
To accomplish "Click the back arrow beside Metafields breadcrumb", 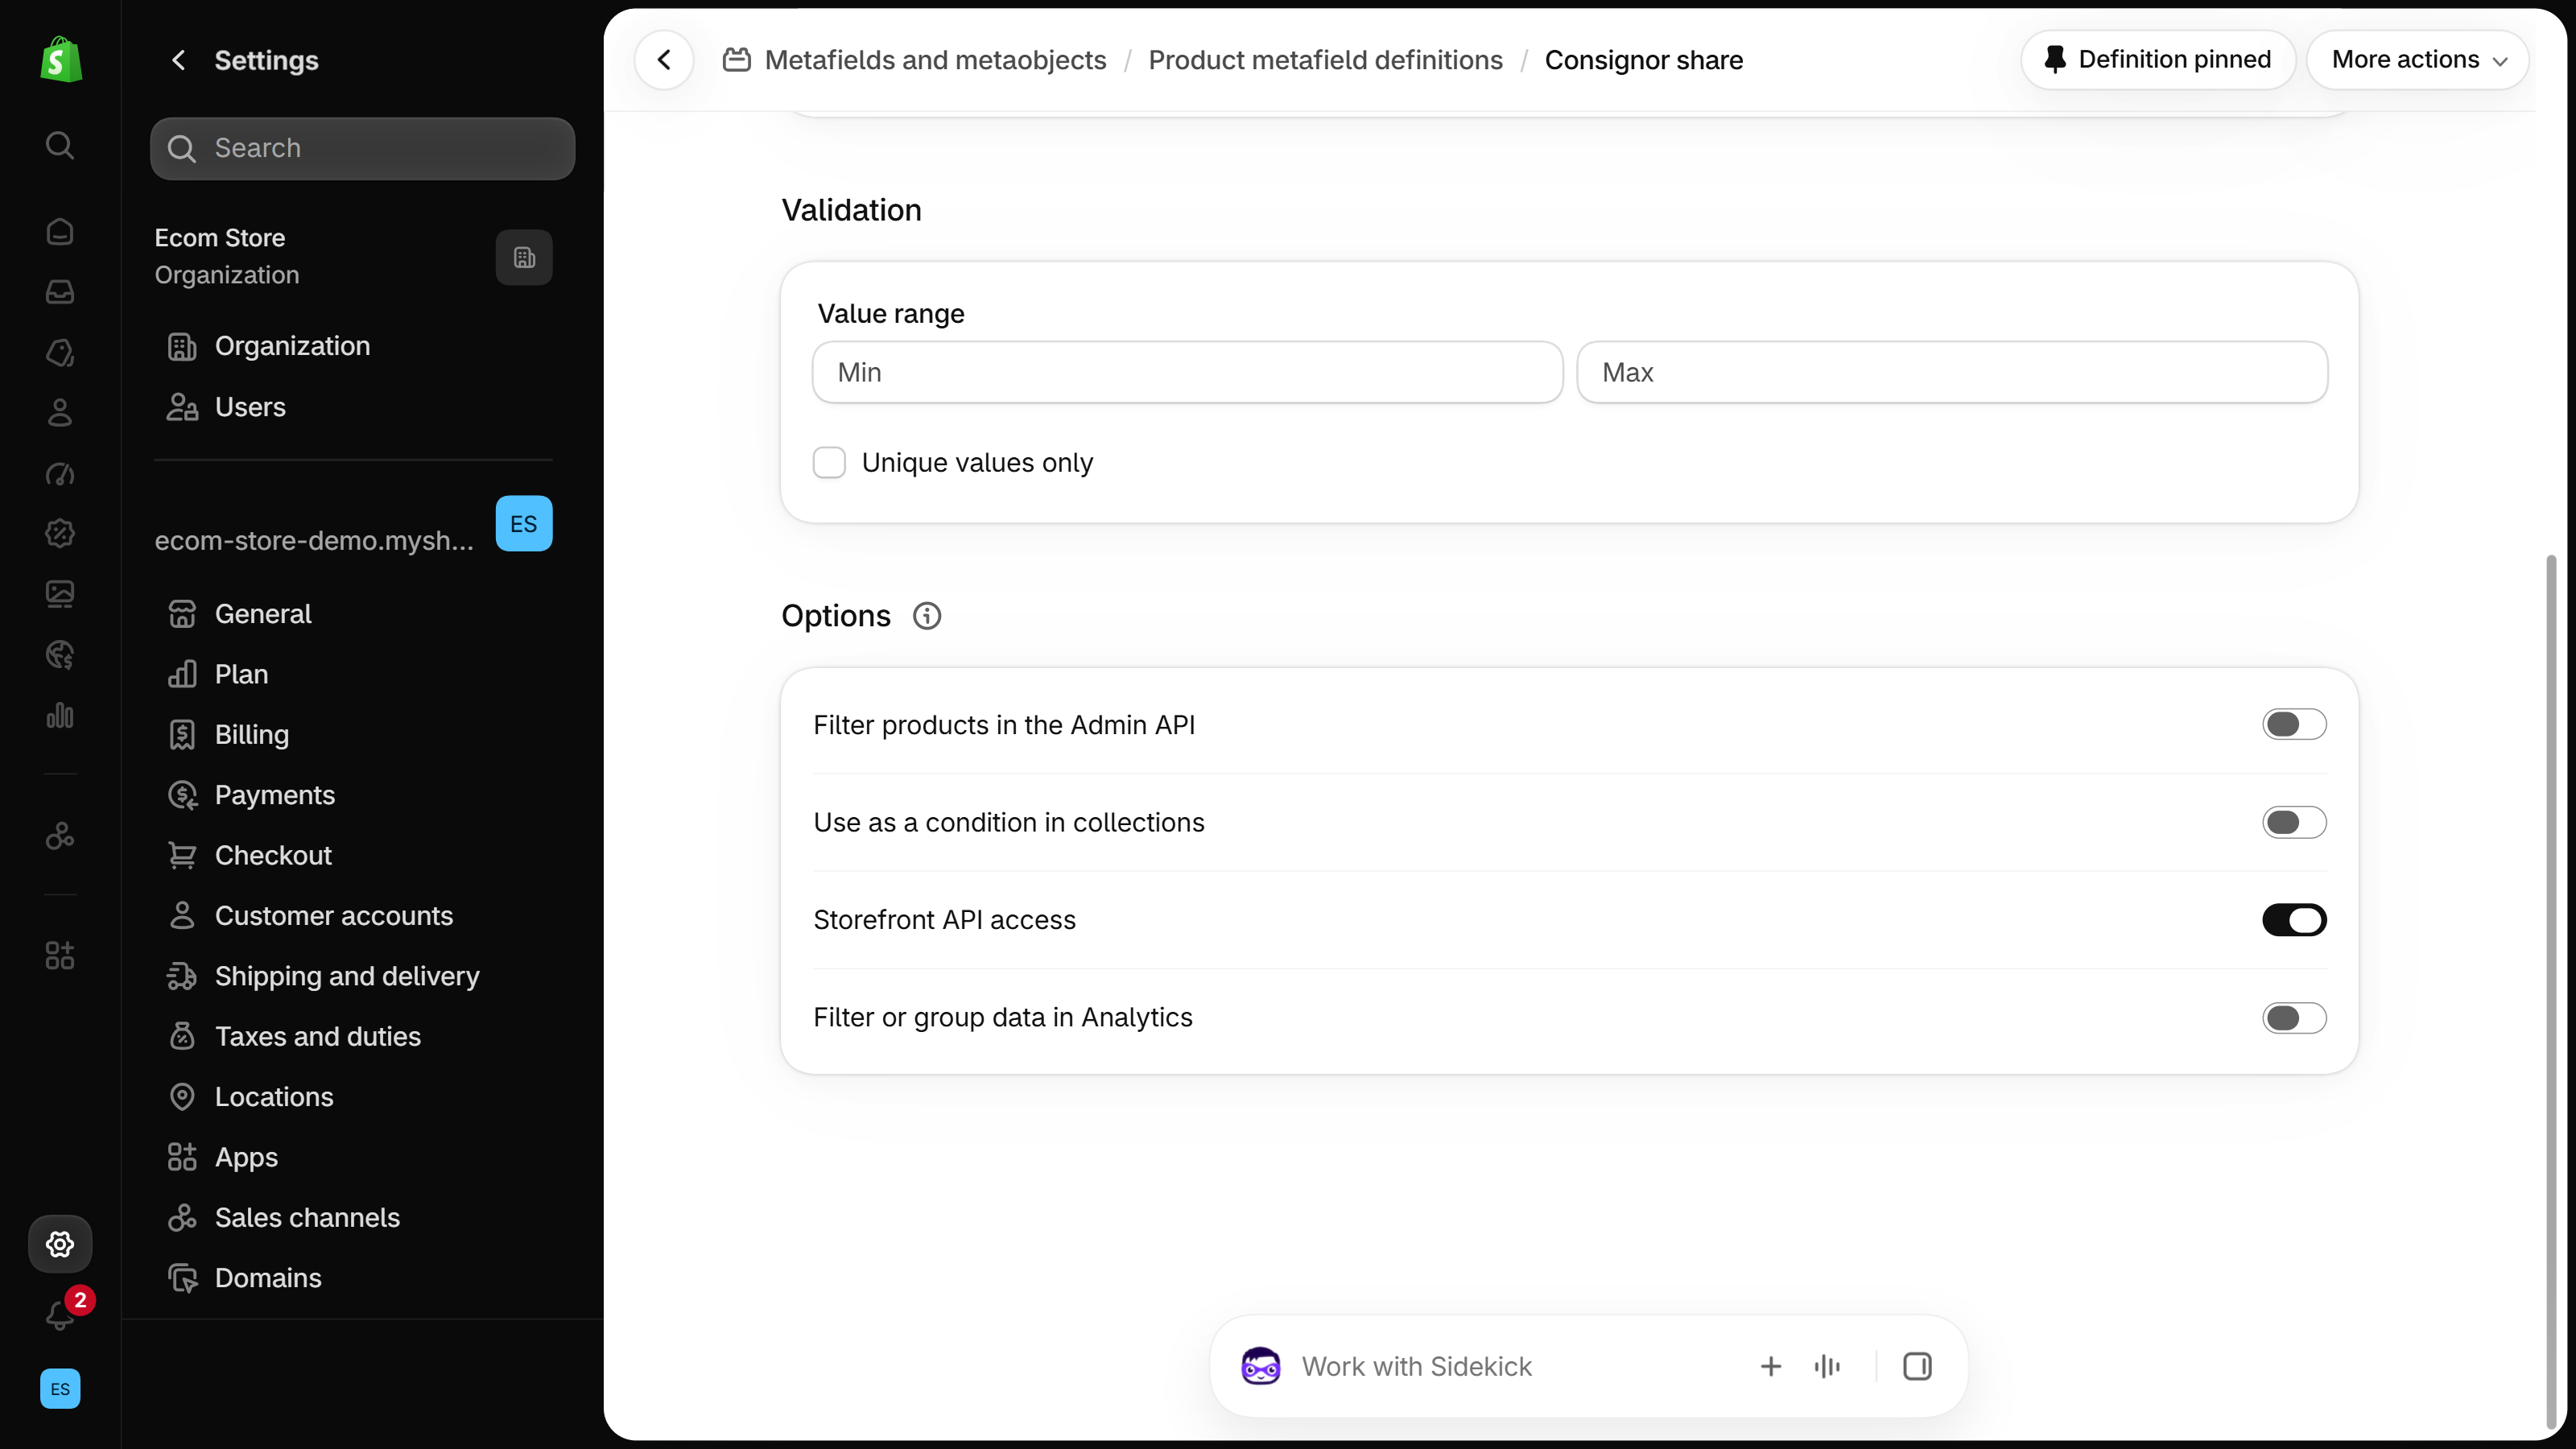I will pos(664,60).
